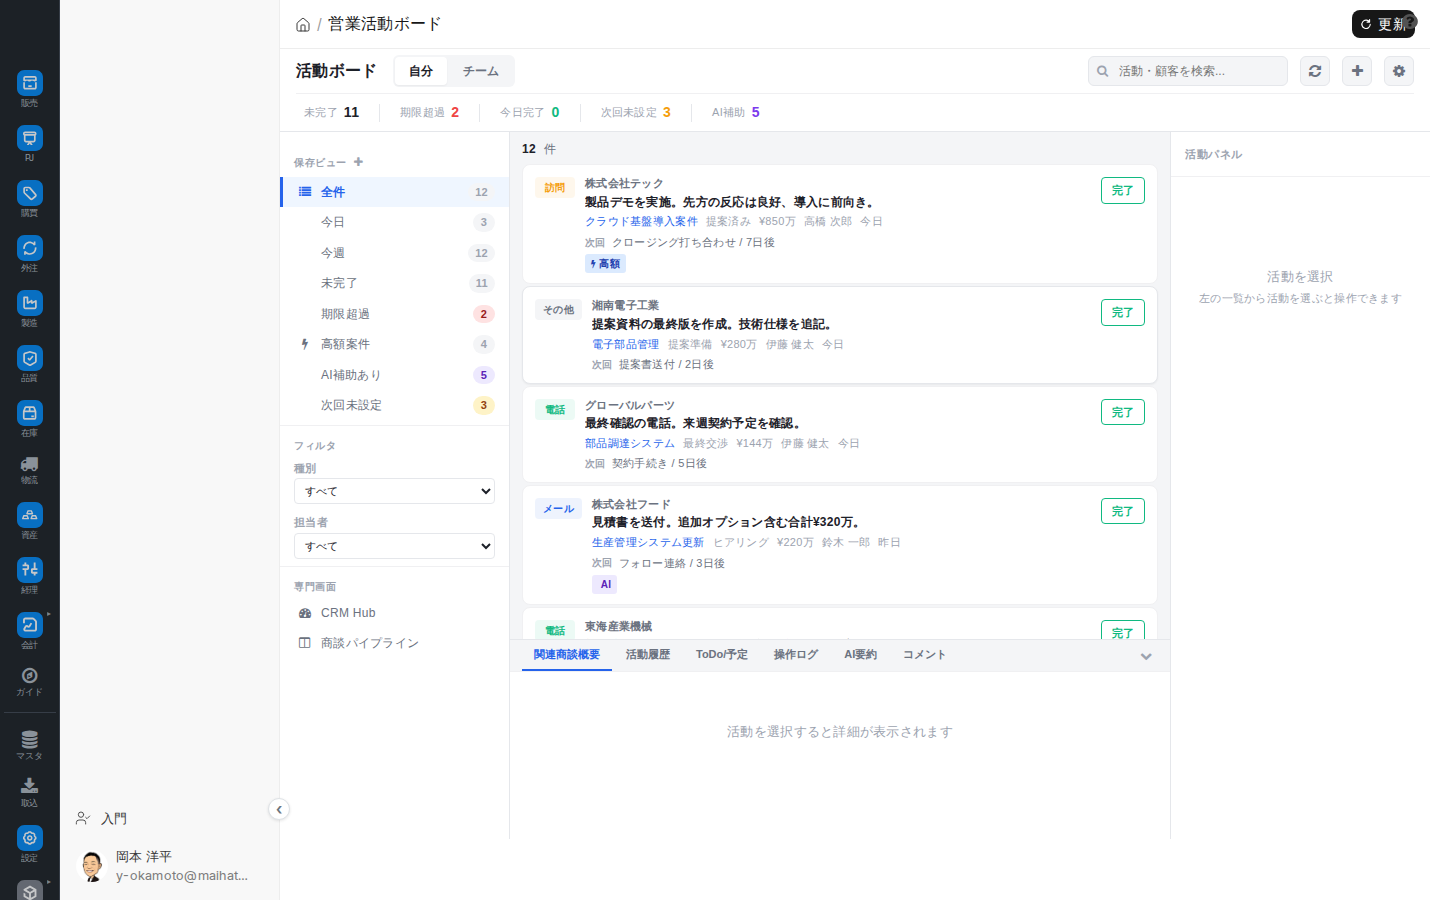The width and height of the screenshot is (1440, 900).
Task: Open the マスタ database icon
Action: pos(30,740)
